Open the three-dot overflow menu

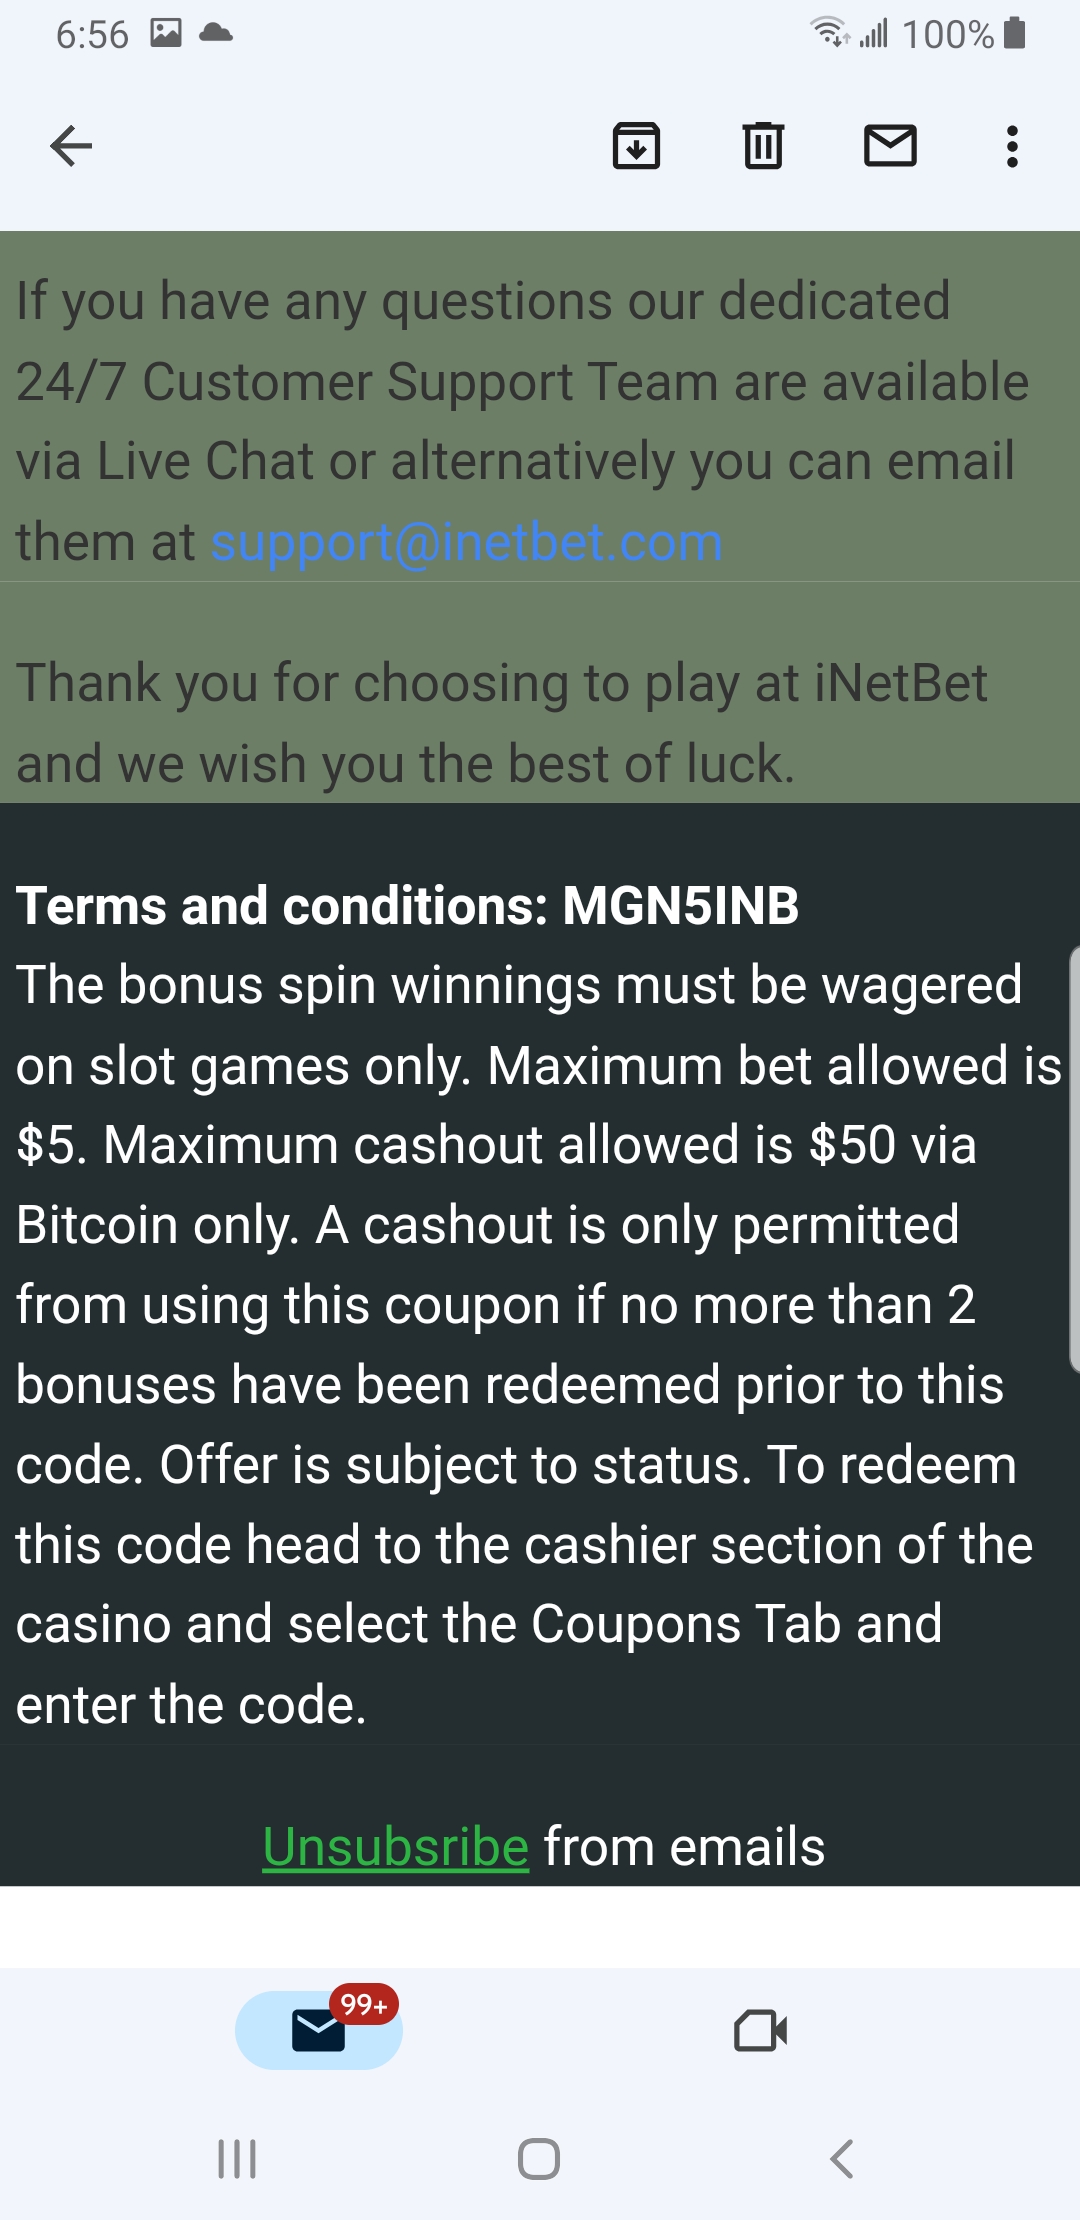[1012, 147]
